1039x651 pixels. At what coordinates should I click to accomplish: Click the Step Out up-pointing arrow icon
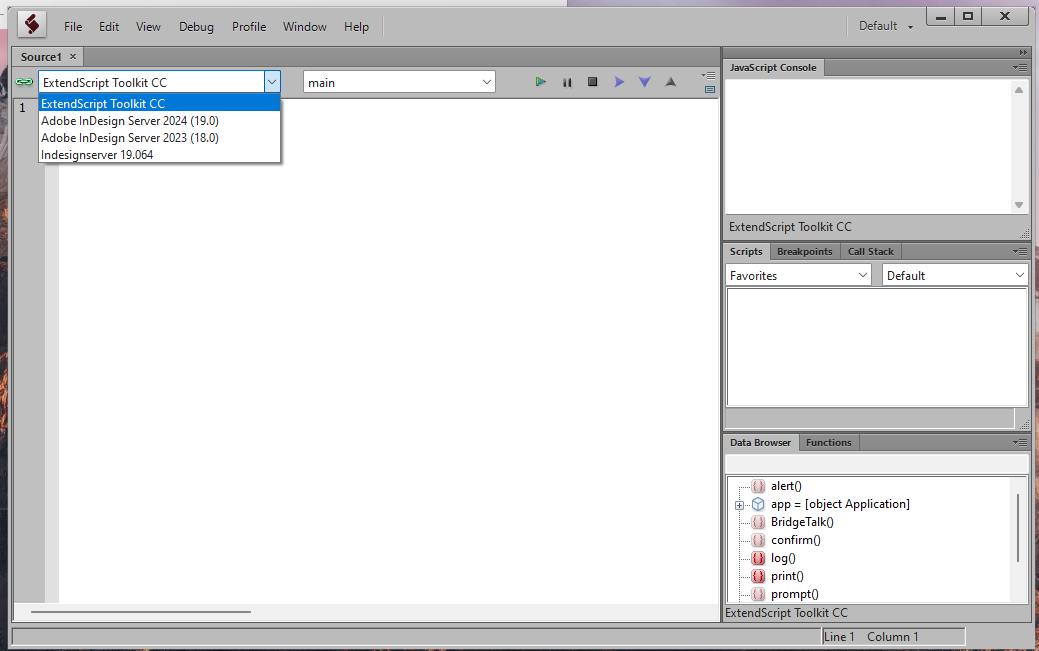[x=671, y=82]
